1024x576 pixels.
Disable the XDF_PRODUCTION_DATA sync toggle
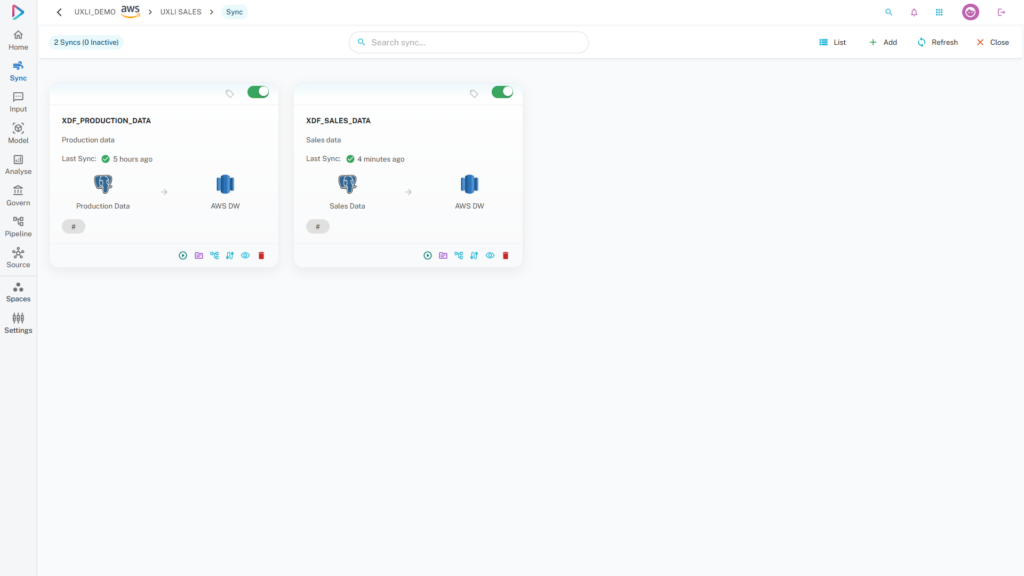coord(258,92)
